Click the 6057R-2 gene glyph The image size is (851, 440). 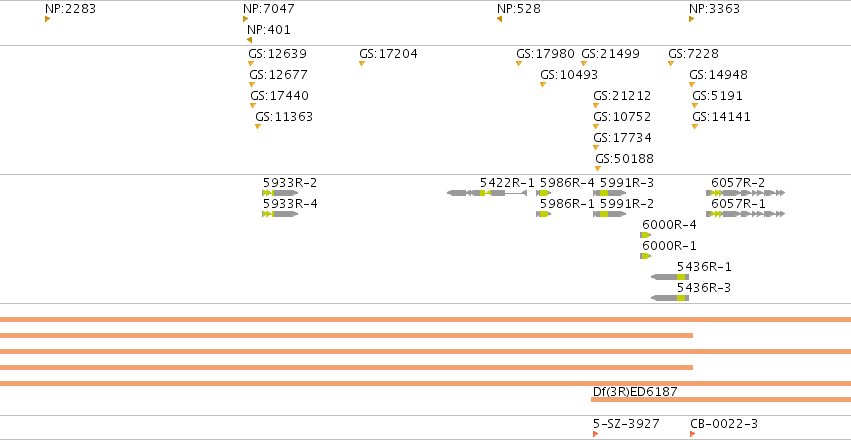(x=746, y=193)
